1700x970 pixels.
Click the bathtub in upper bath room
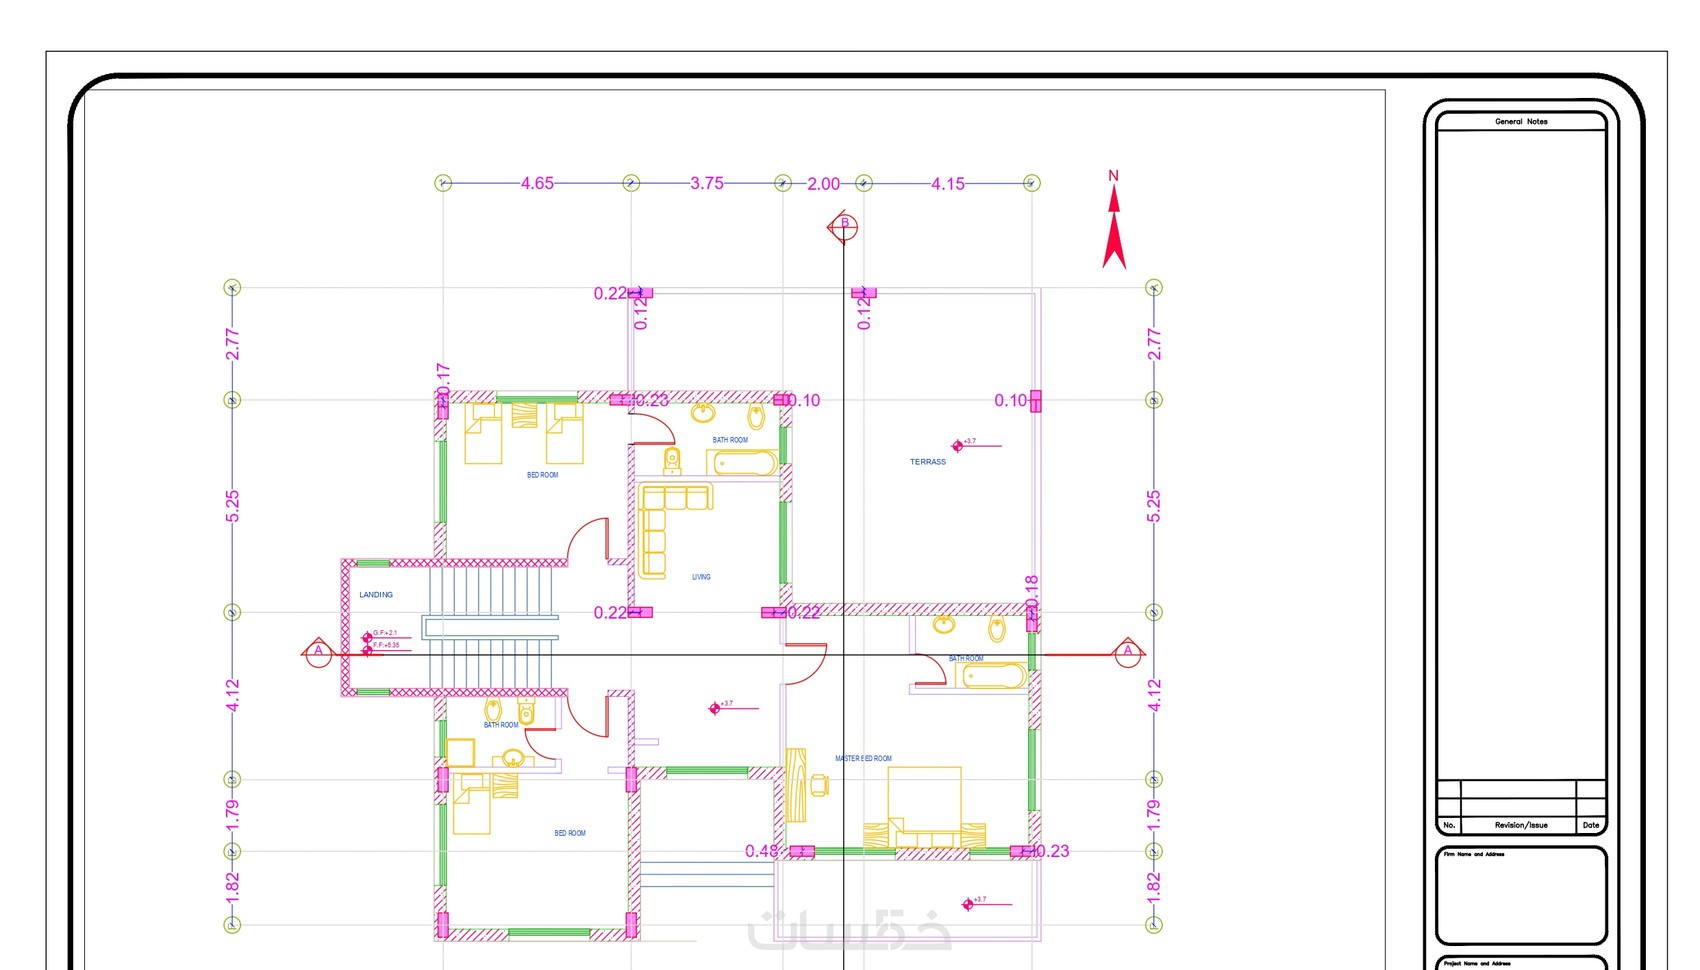coord(745,463)
